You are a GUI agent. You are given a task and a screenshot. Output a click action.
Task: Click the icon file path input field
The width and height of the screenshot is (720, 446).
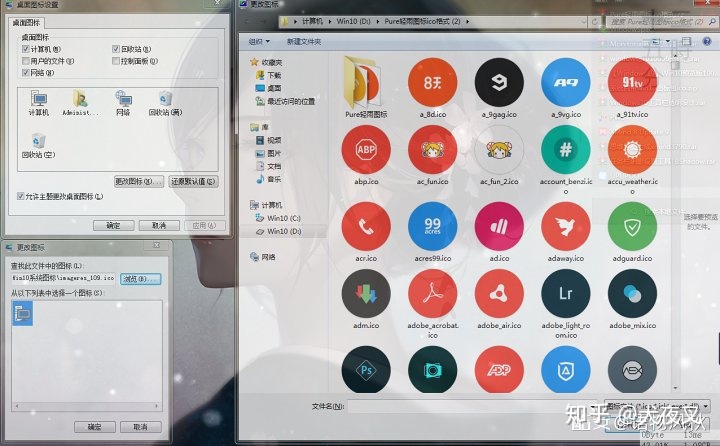[63, 278]
